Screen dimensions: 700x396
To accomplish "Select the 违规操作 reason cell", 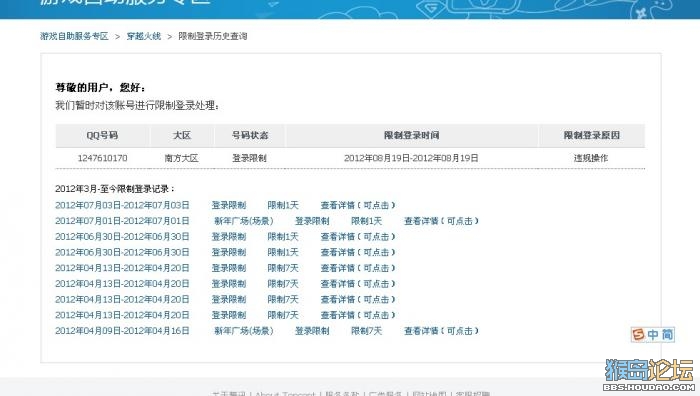I will [x=591, y=158].
